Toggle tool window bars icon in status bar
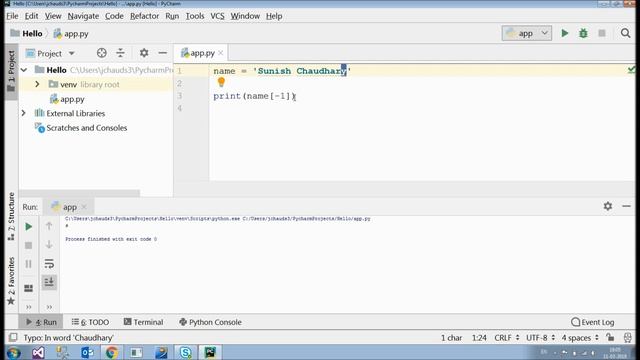The width and height of the screenshot is (640, 360). click(x=13, y=338)
